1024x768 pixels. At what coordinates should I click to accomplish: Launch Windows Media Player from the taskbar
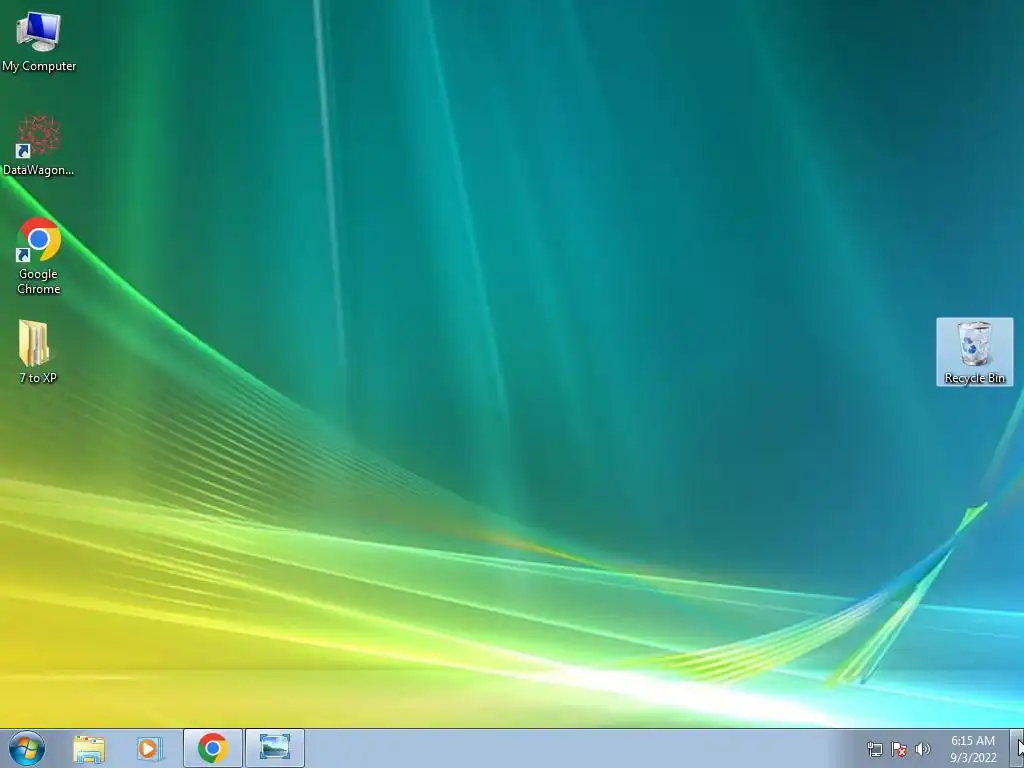(x=150, y=748)
